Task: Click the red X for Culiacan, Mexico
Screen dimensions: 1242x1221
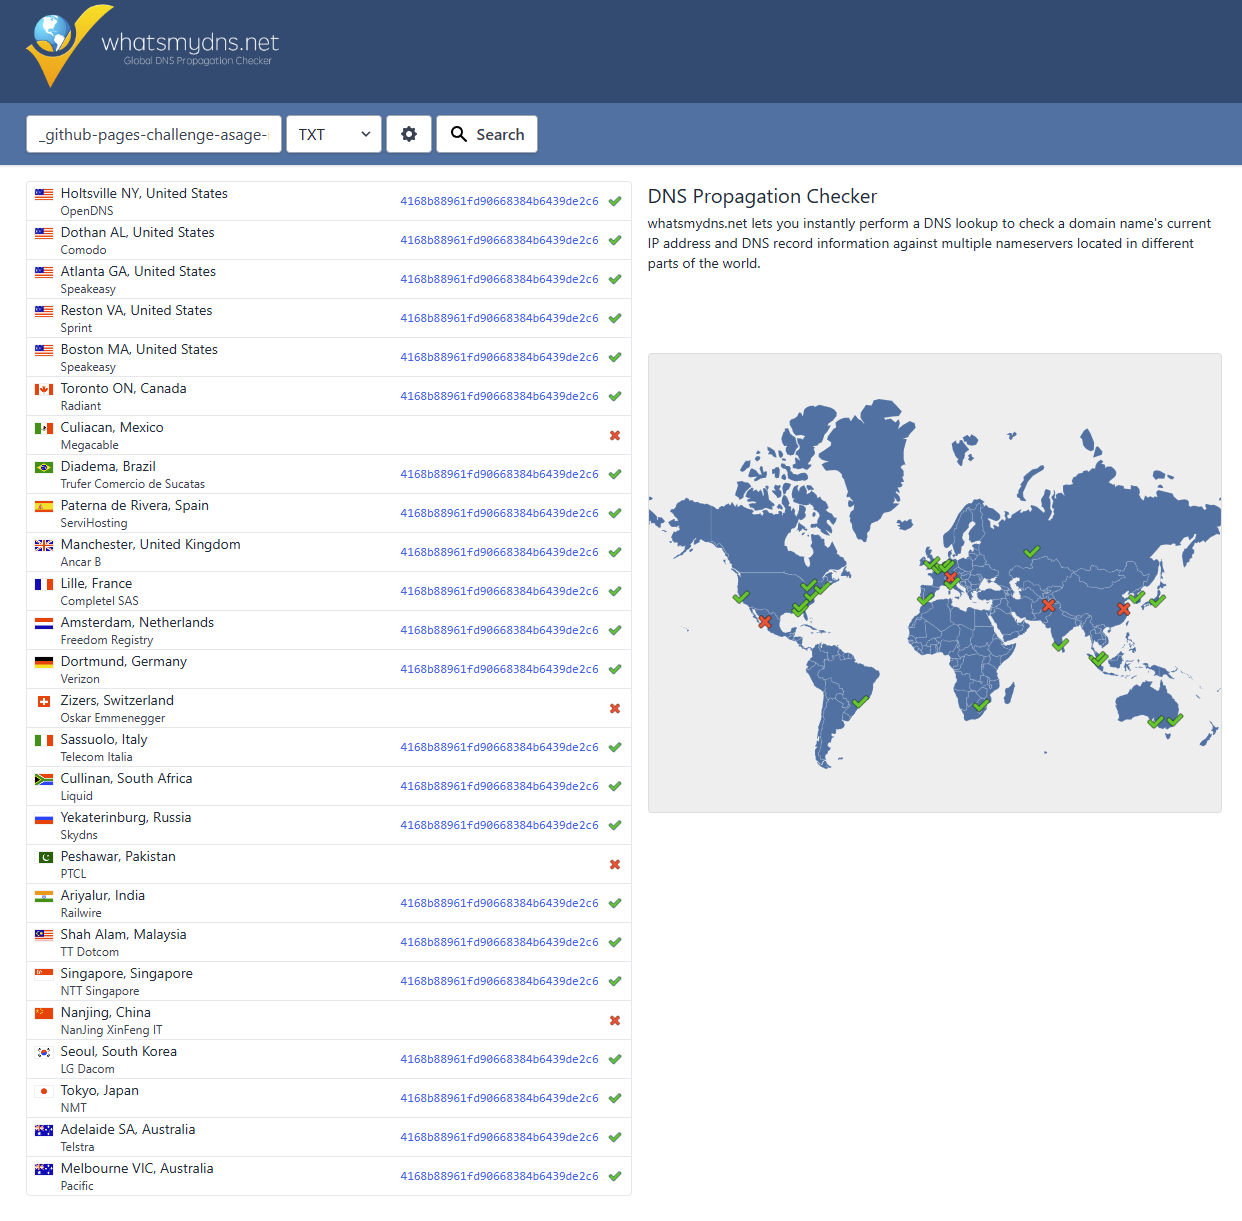Action: tap(615, 435)
